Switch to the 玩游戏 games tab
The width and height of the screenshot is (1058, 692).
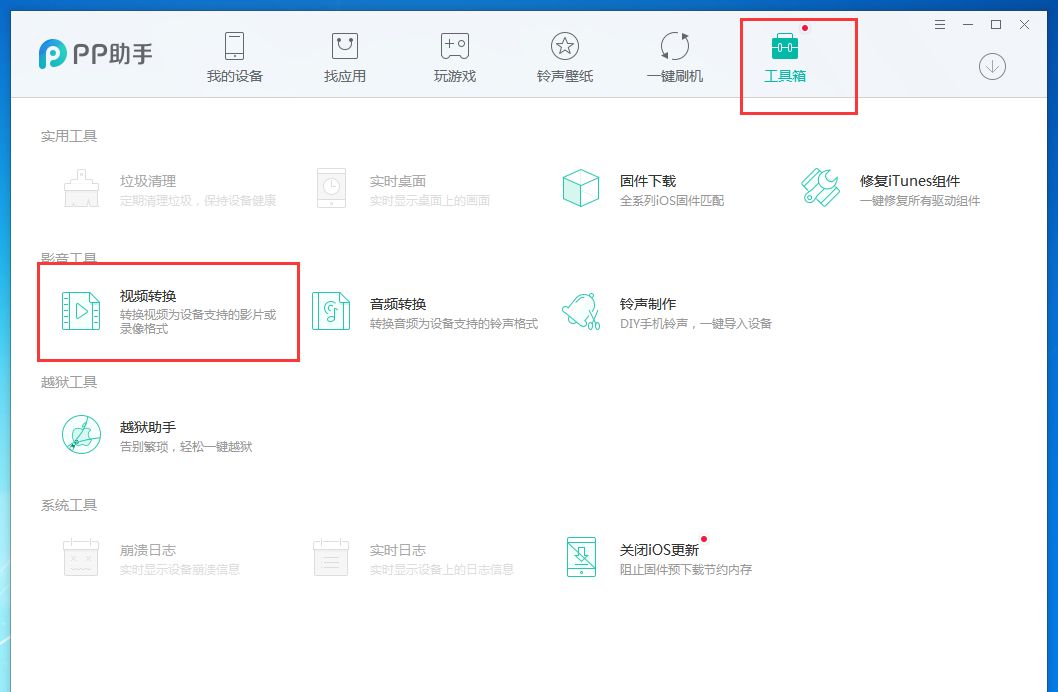point(454,55)
